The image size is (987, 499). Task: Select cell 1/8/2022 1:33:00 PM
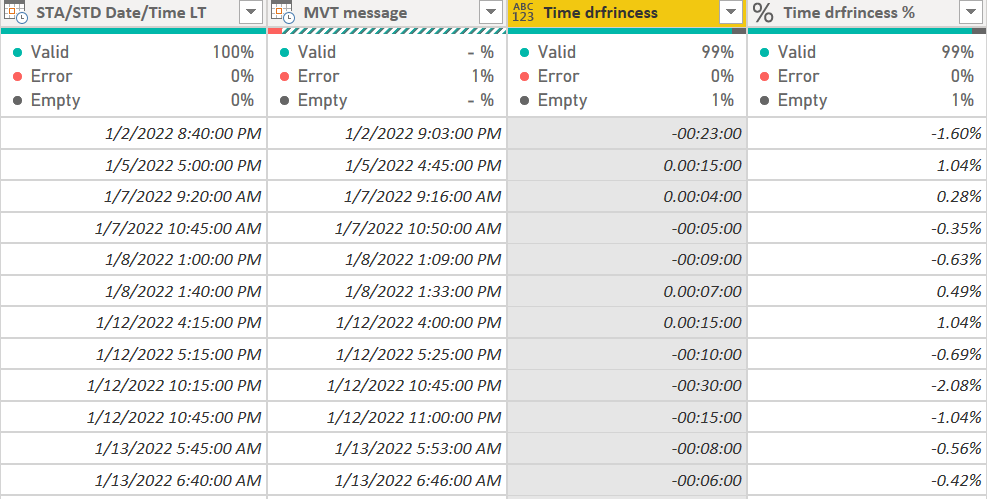coord(387,291)
